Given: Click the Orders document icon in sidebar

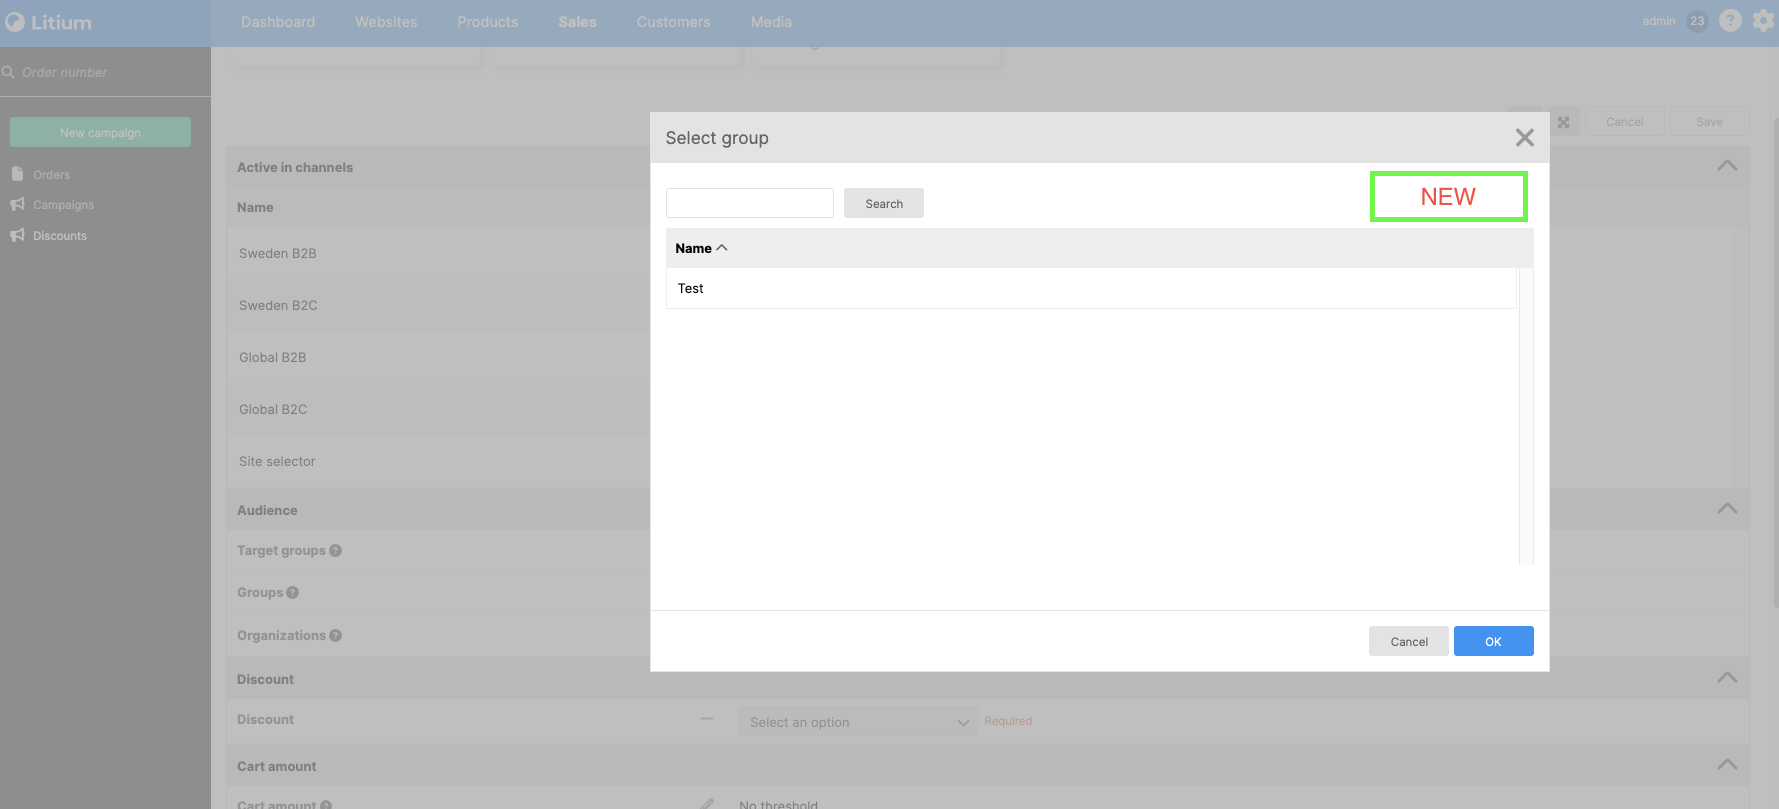Looking at the screenshot, I should tap(17, 174).
